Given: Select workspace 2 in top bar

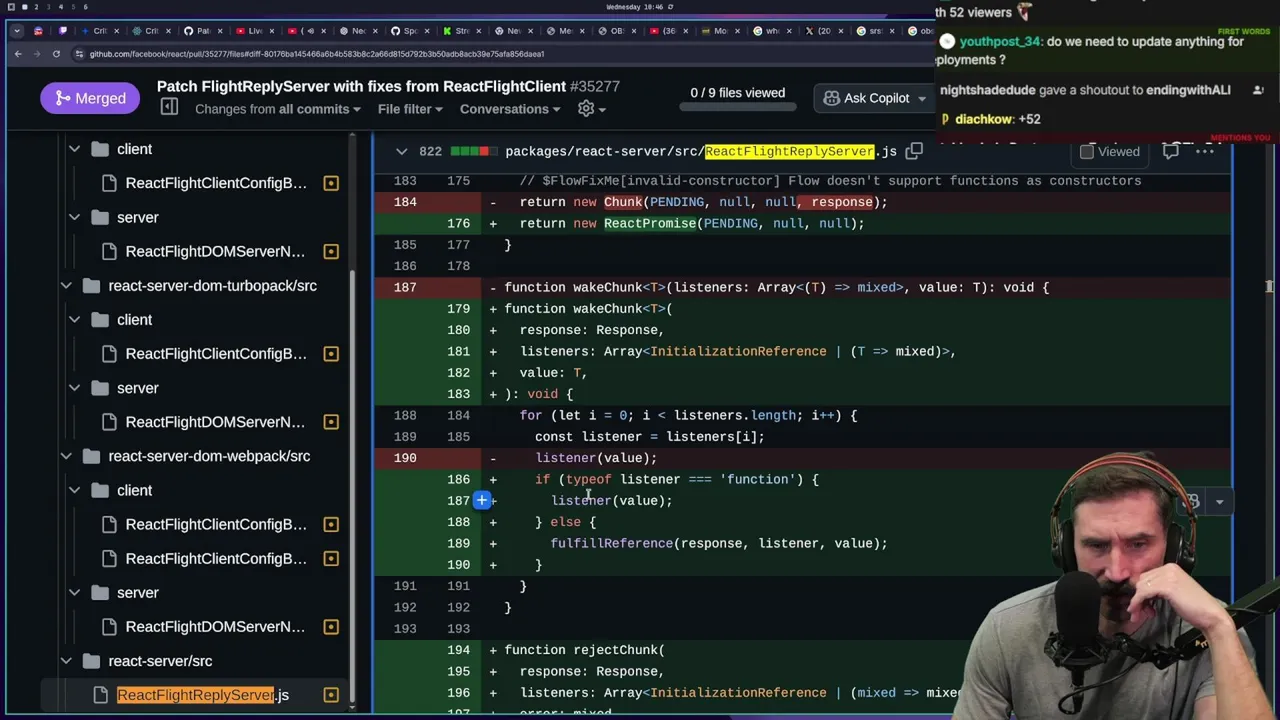Looking at the screenshot, I should tap(36, 7).
